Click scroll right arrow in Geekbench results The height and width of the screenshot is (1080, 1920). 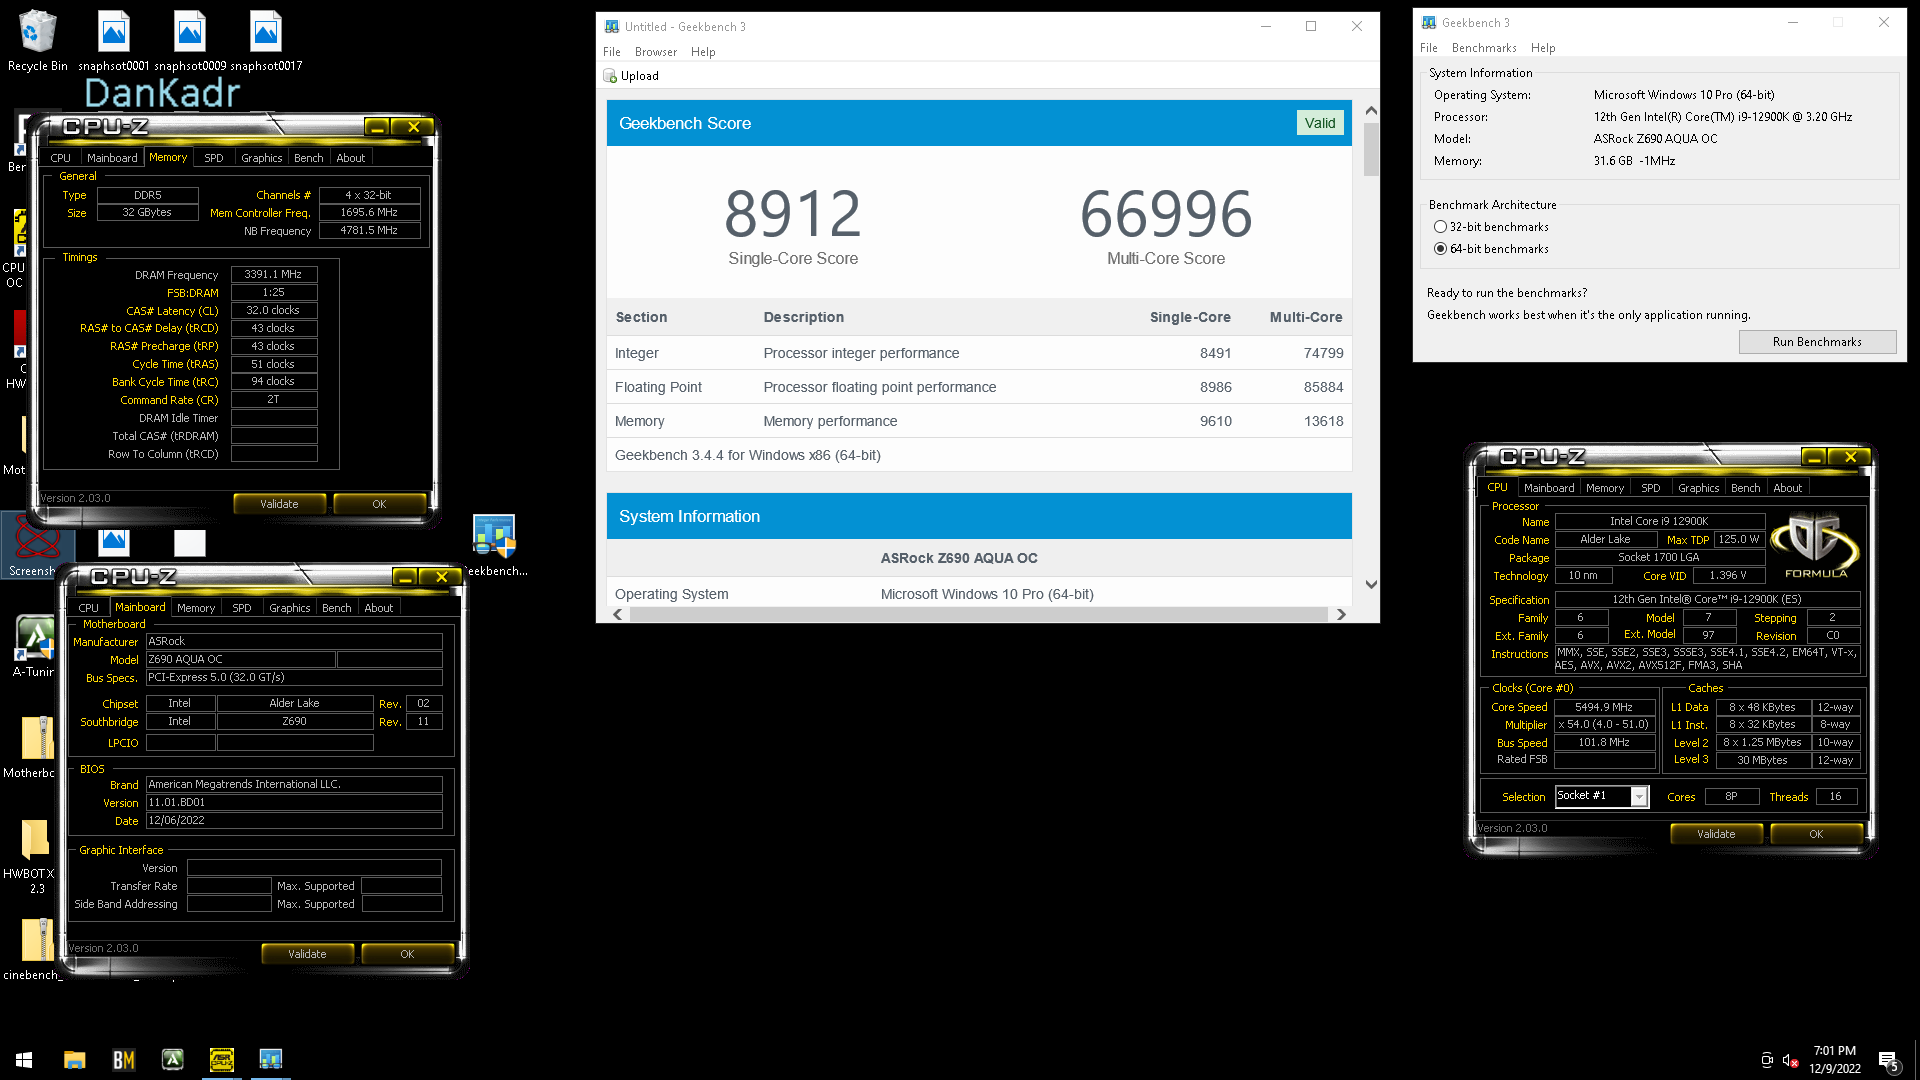(x=1341, y=614)
